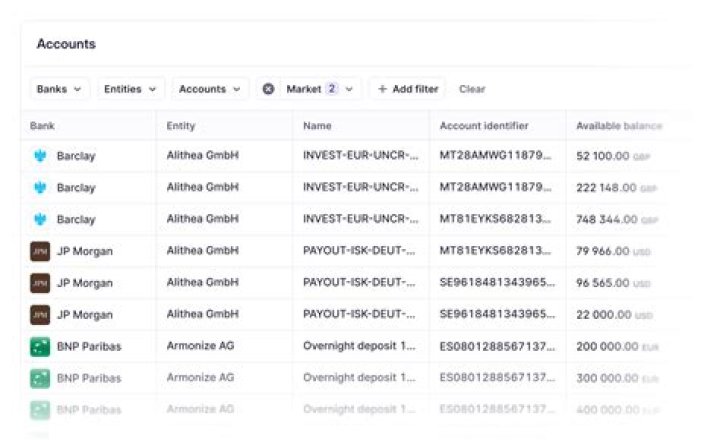Click the BNP Paribas name in the 200 000.00 row
This screenshot has height=442, width=720.
(89, 347)
